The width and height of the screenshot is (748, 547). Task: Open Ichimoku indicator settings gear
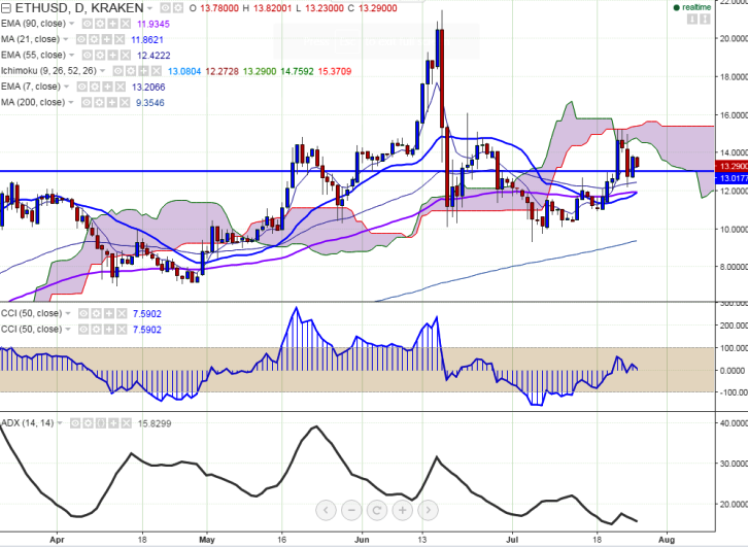pyautogui.click(x=131, y=71)
